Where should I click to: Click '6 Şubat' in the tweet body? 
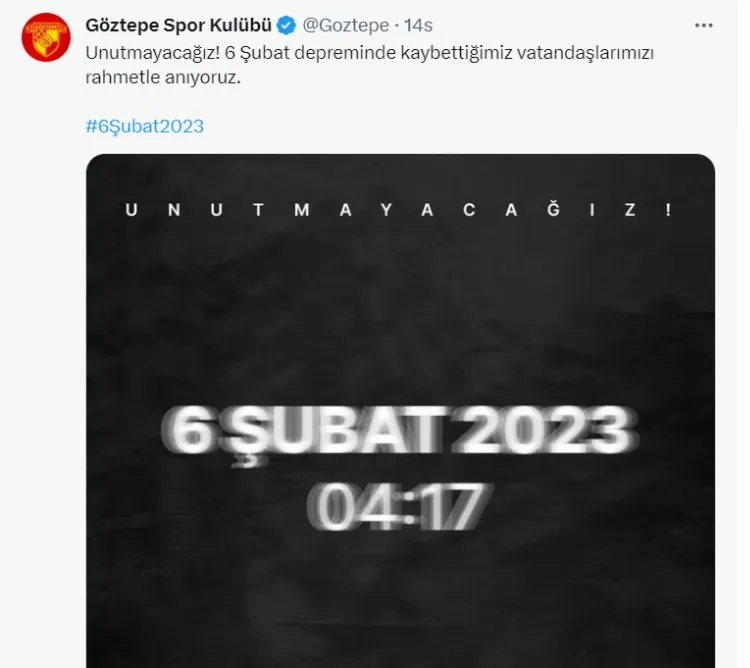coord(257,54)
